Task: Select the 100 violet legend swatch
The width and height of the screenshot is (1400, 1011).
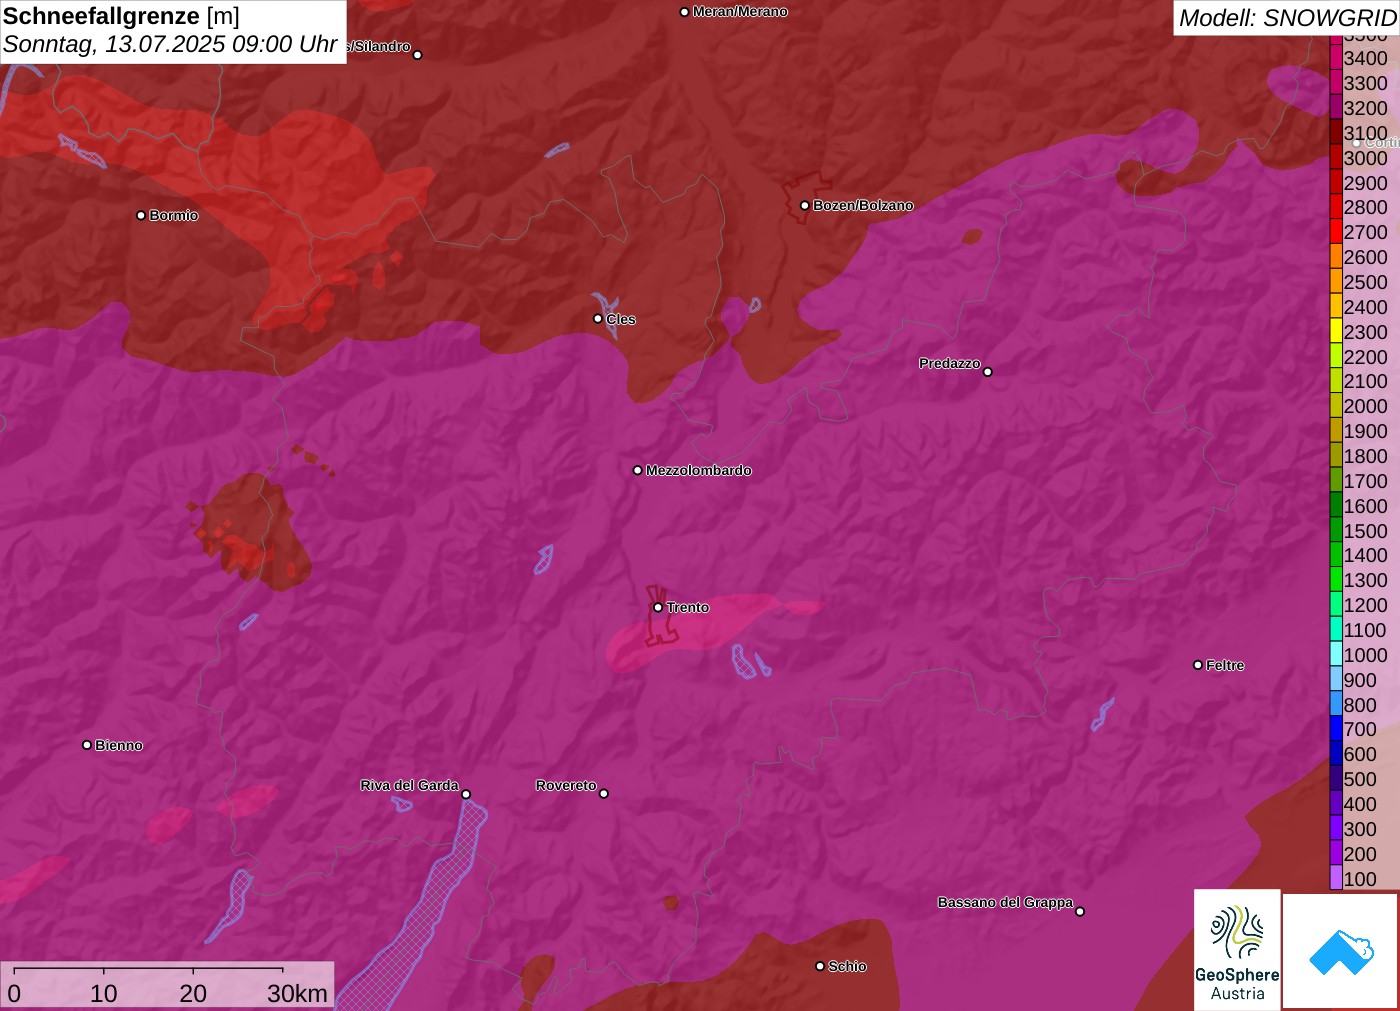Action: (x=1336, y=878)
